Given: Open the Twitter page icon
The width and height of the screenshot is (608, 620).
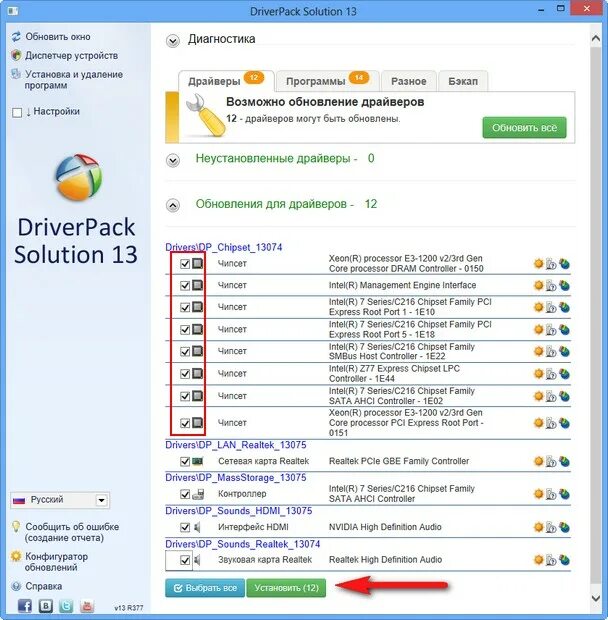Looking at the screenshot, I should pos(66,606).
